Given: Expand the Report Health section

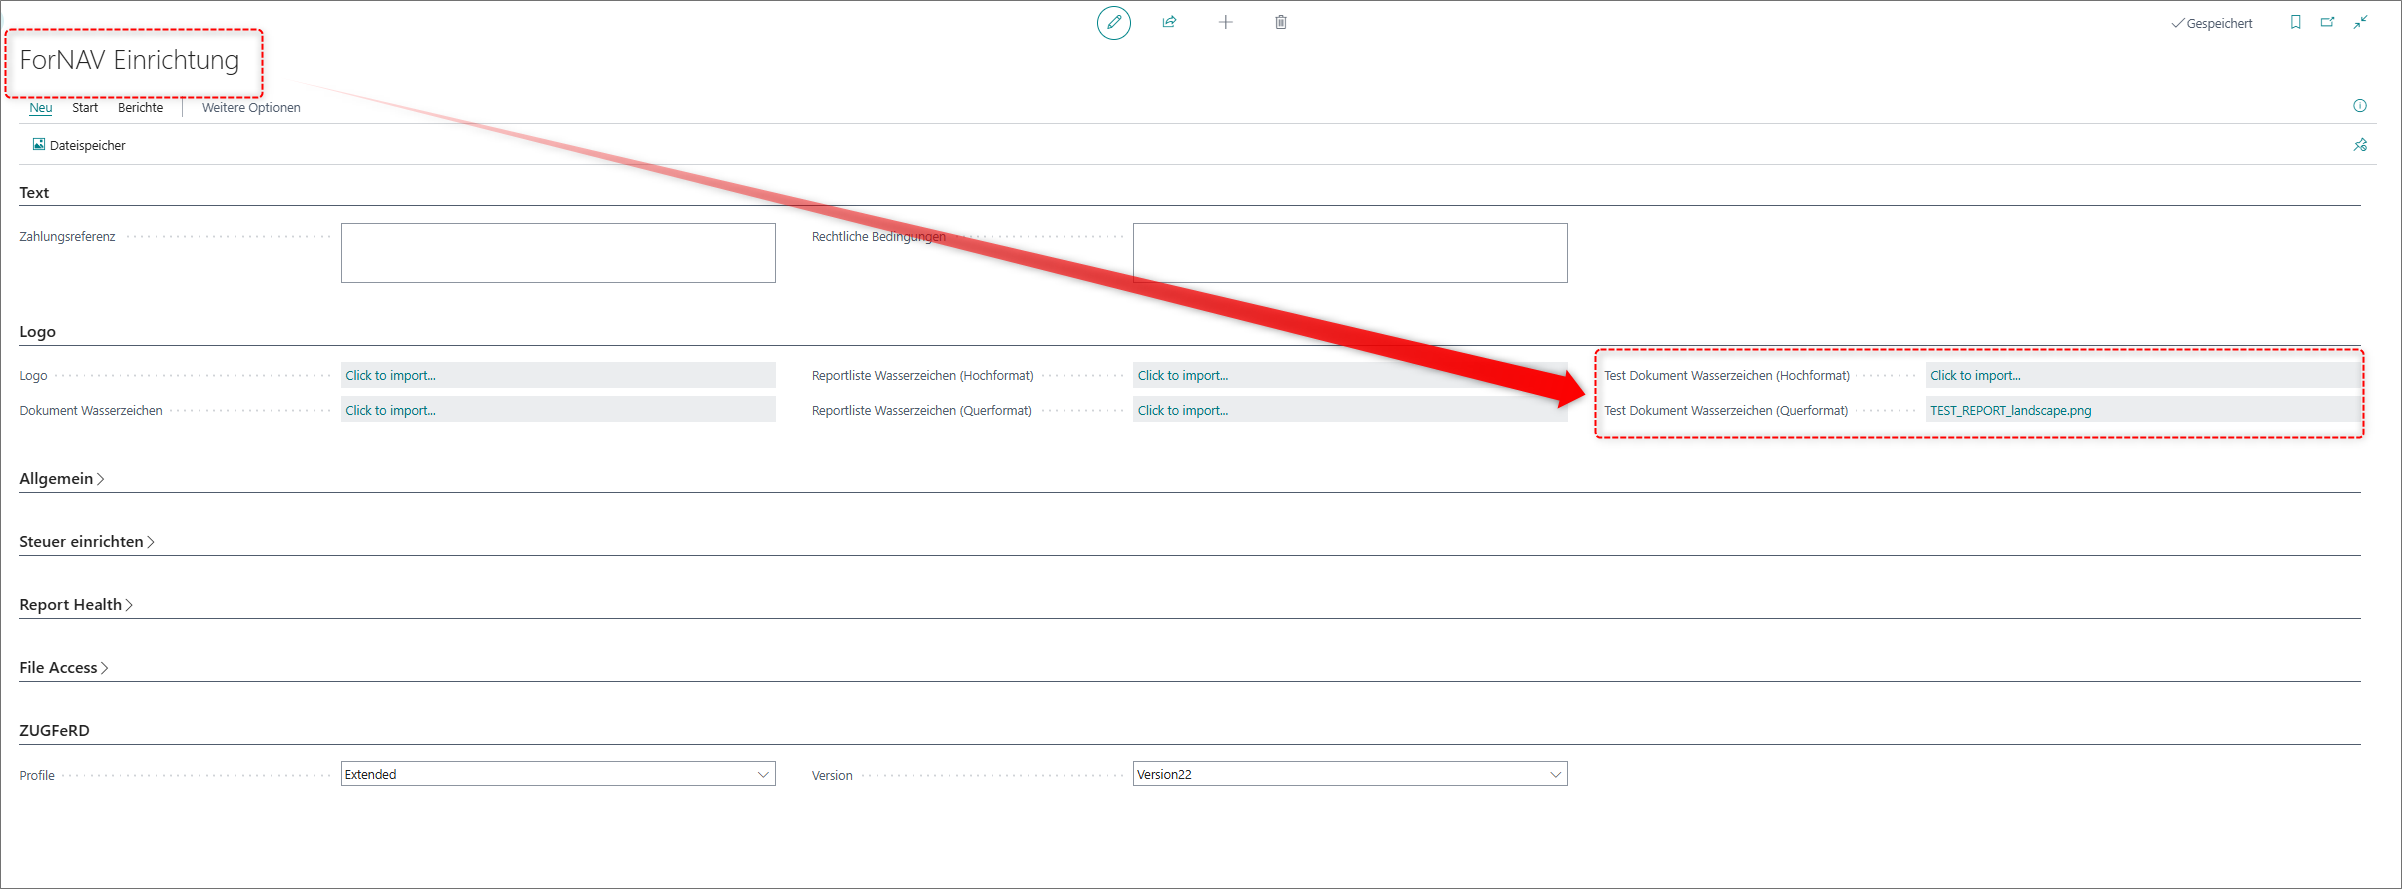Looking at the screenshot, I should click(x=76, y=604).
